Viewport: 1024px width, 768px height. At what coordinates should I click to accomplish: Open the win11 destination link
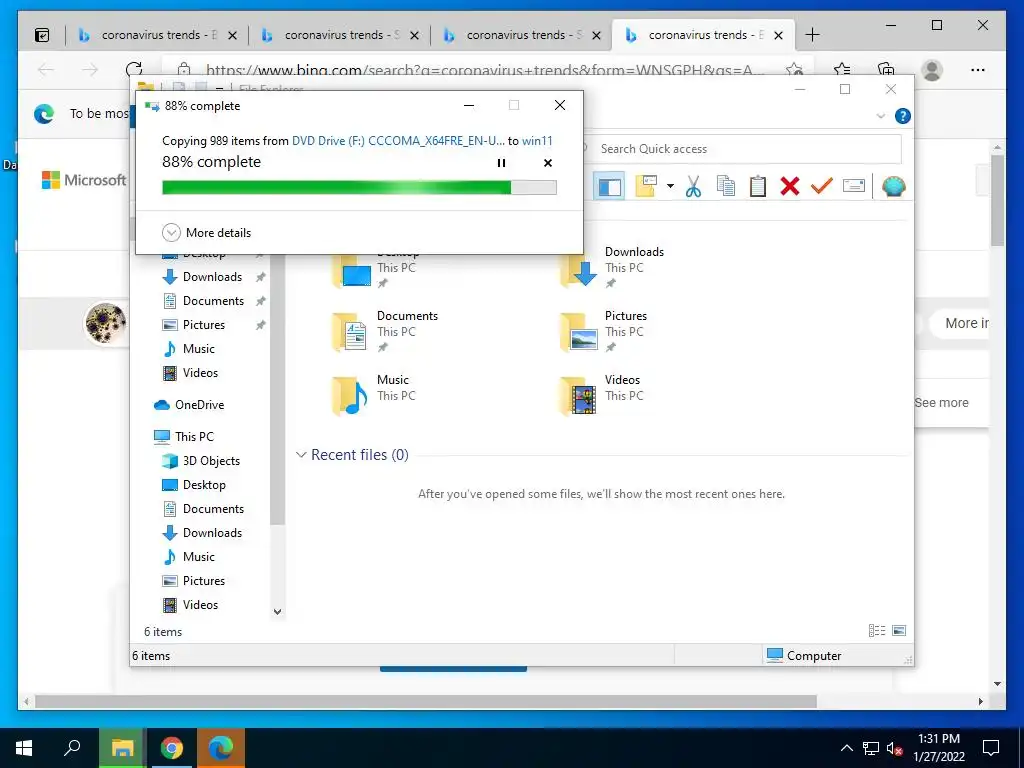[537, 140]
